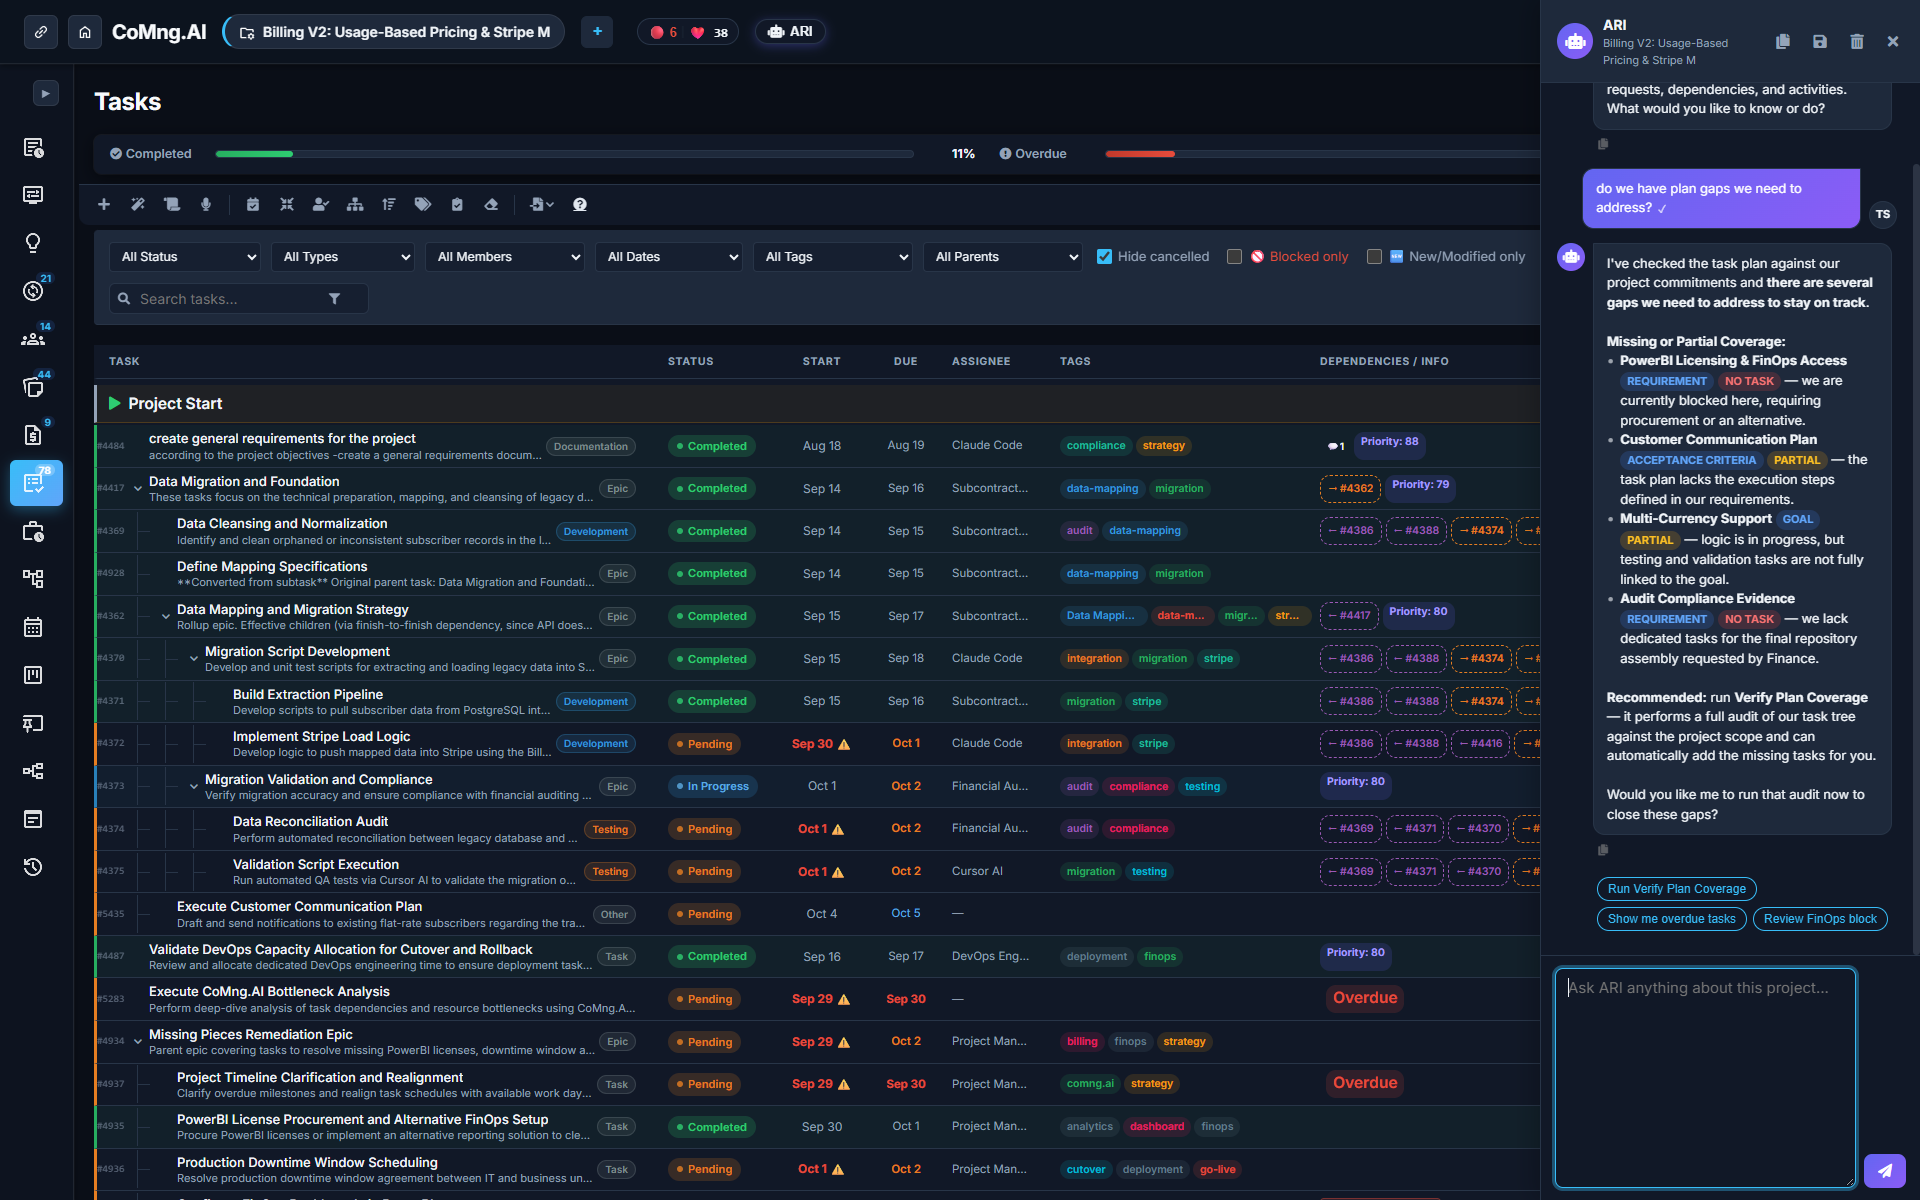This screenshot has width=1920, height=1200.
Task: Select the Billing V2 project tab
Action: [x=394, y=32]
